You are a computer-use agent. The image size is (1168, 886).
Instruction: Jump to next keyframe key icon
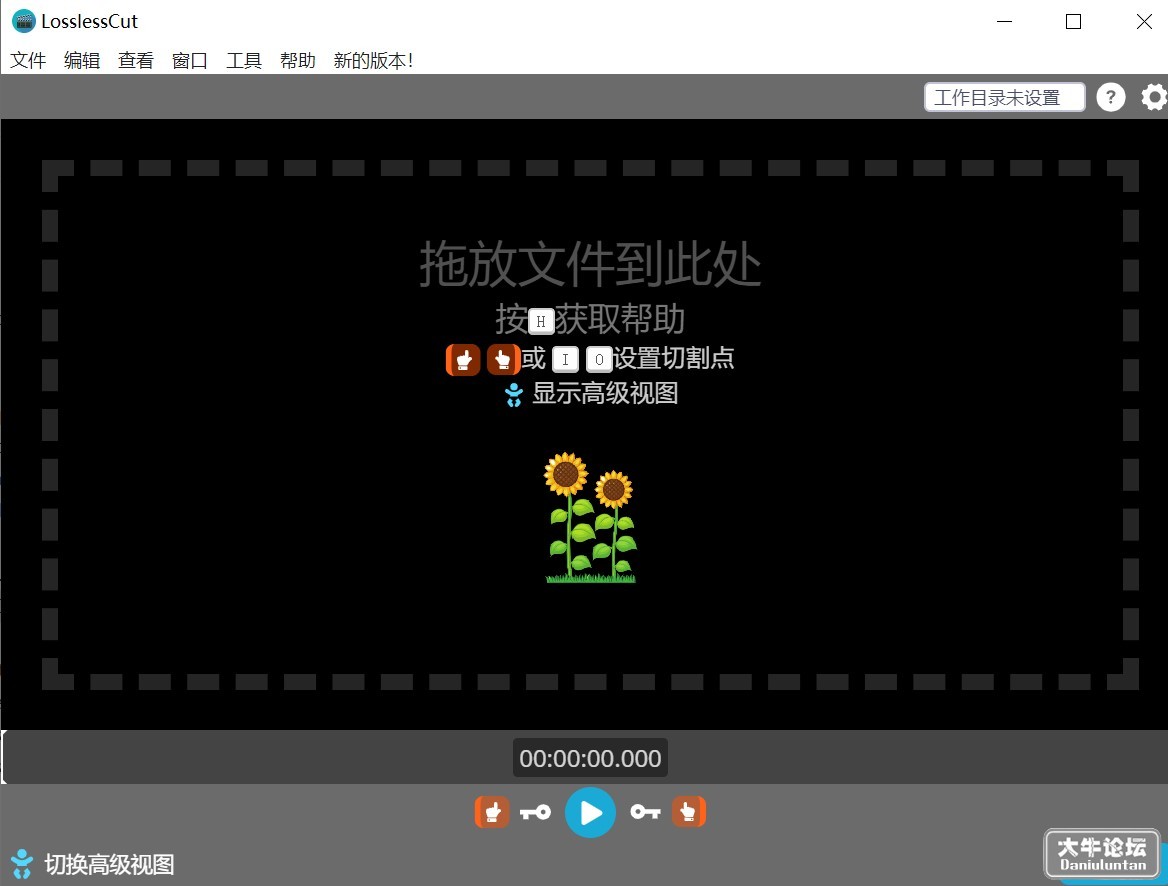[x=645, y=812]
